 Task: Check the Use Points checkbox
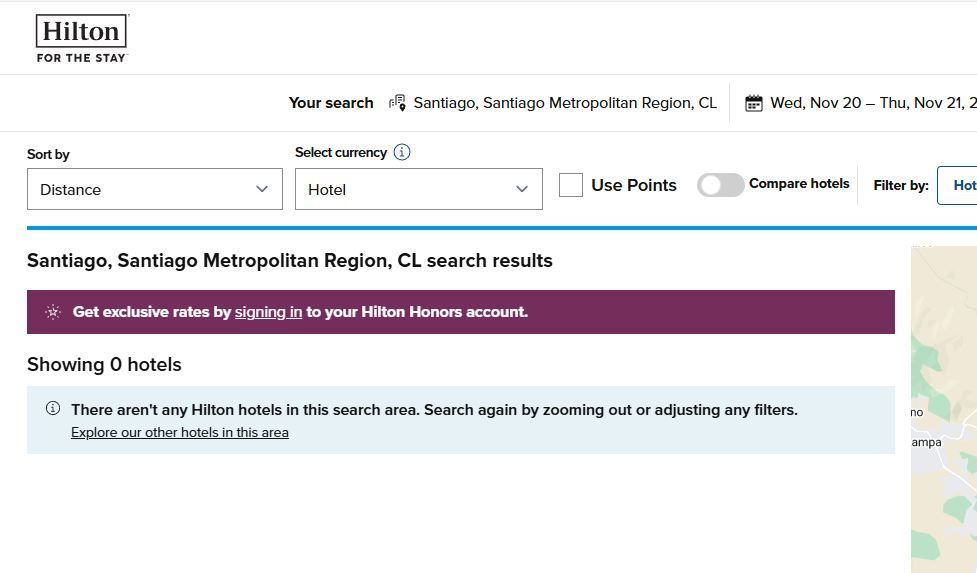click(x=571, y=185)
